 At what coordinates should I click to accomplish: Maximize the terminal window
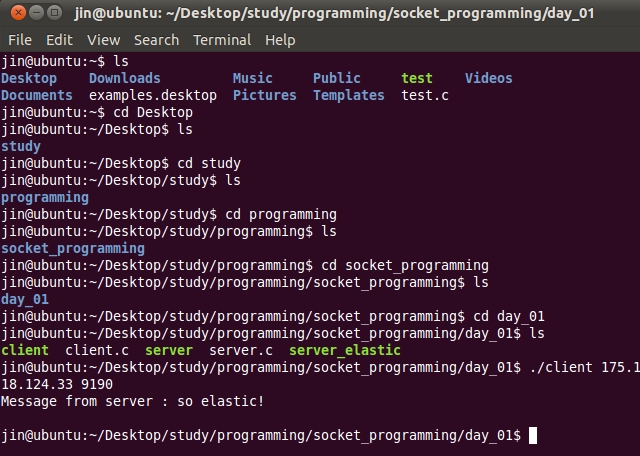(53, 14)
